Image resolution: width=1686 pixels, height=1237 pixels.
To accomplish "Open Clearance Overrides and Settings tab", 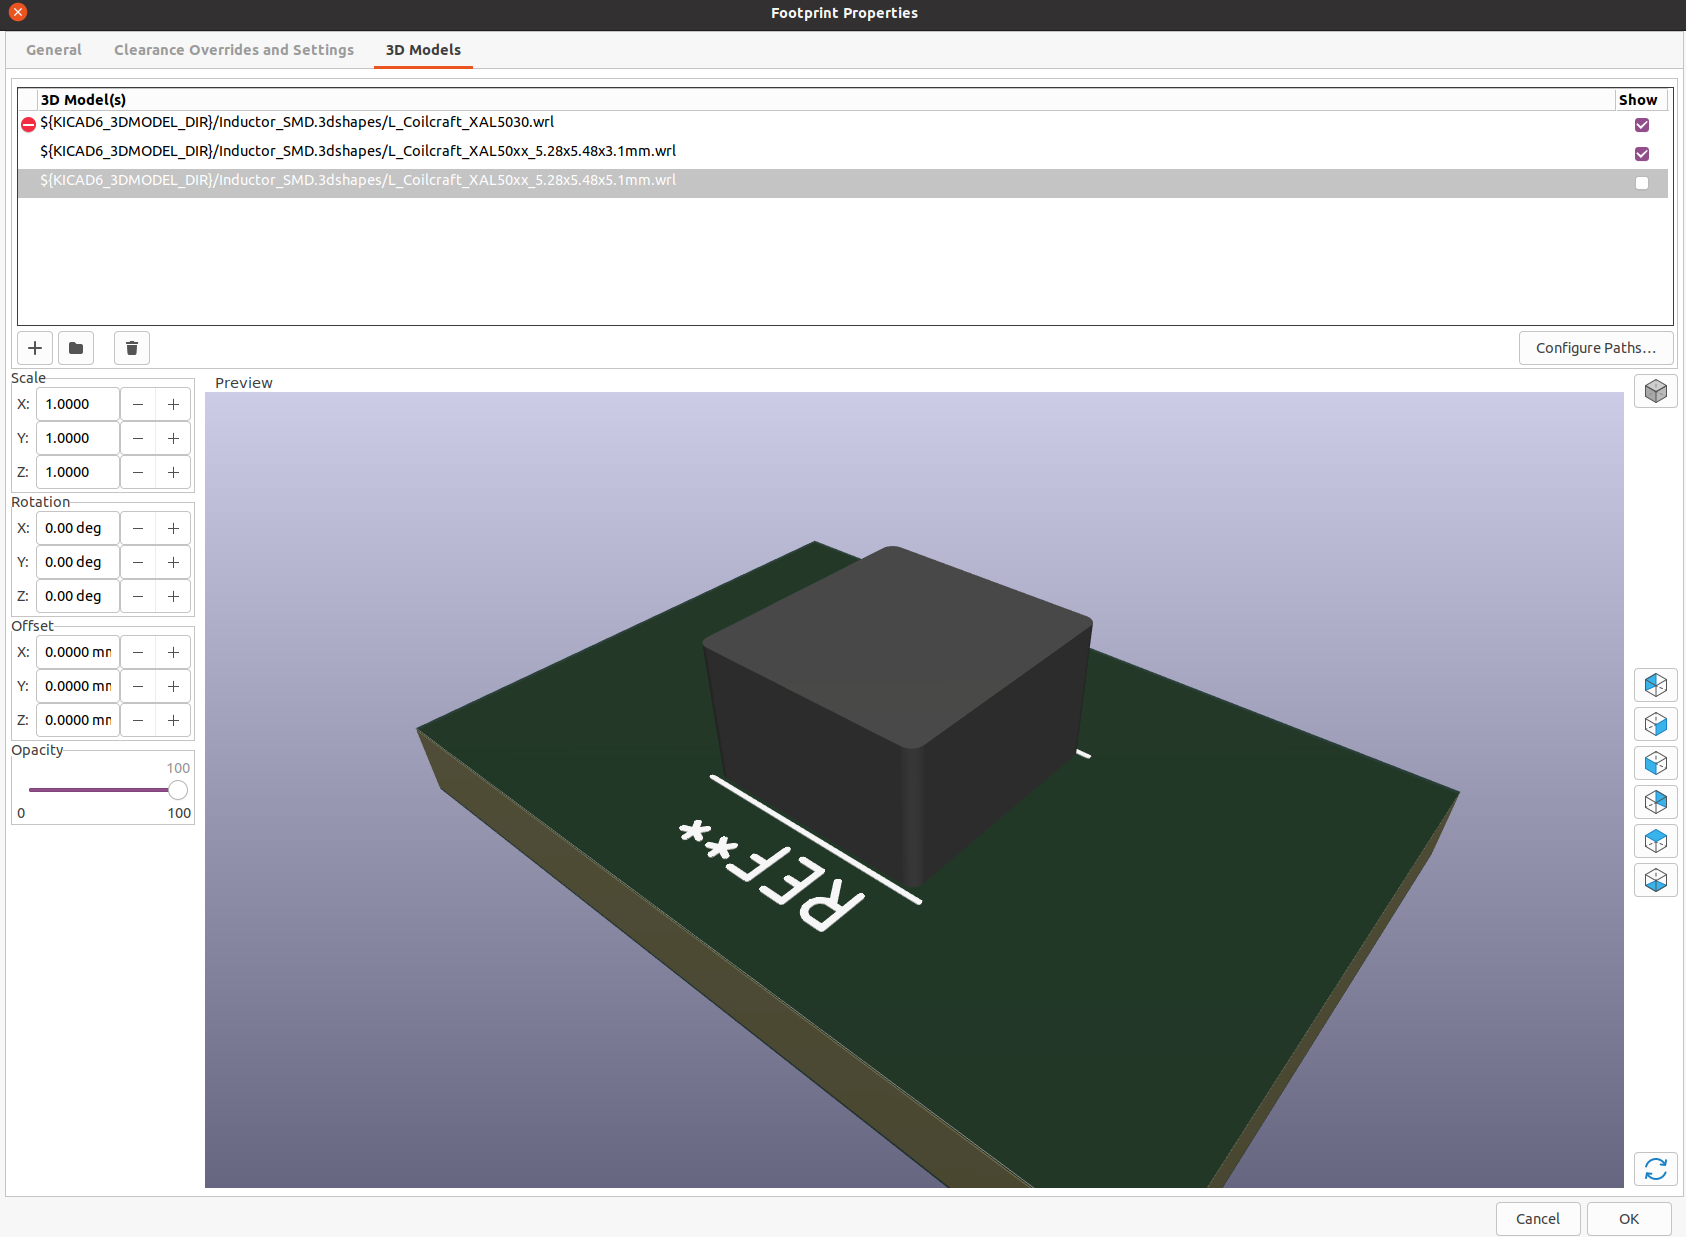I will [233, 50].
